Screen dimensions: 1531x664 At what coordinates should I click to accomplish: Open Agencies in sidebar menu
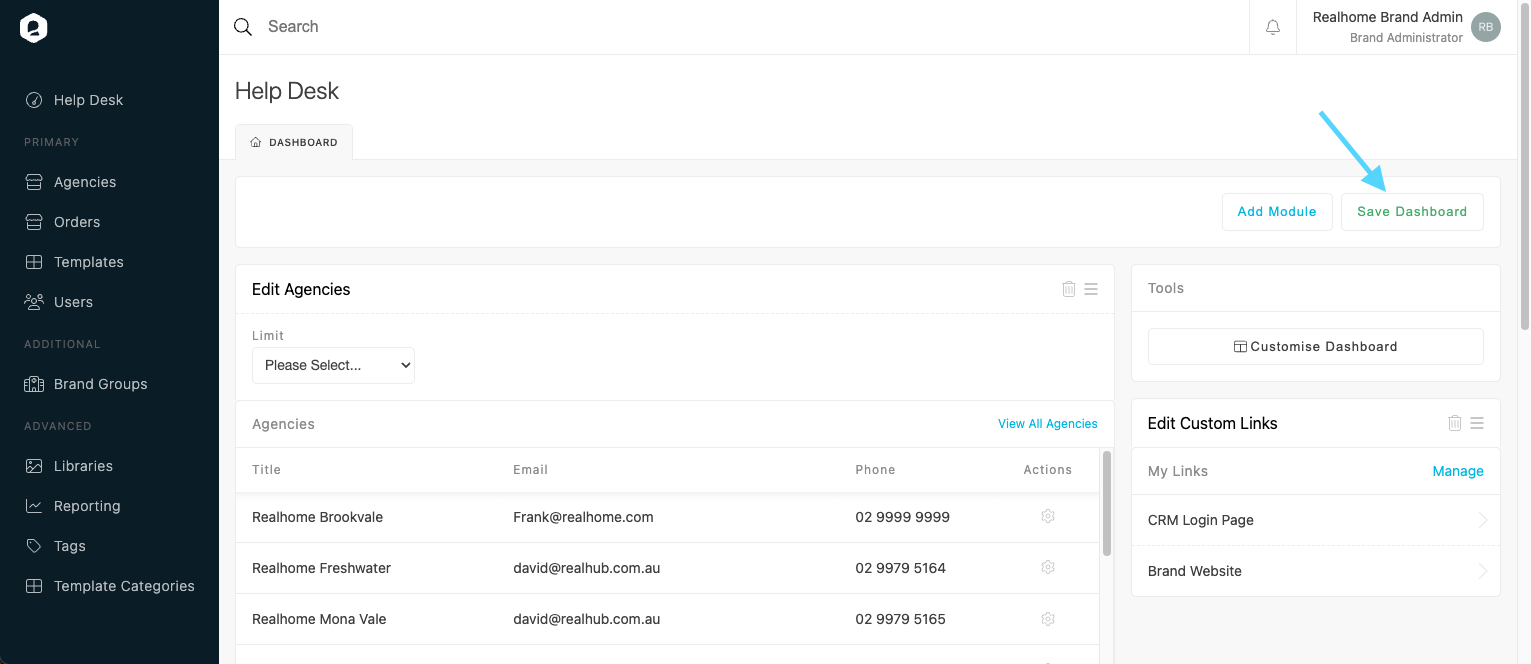pyautogui.click(x=85, y=182)
